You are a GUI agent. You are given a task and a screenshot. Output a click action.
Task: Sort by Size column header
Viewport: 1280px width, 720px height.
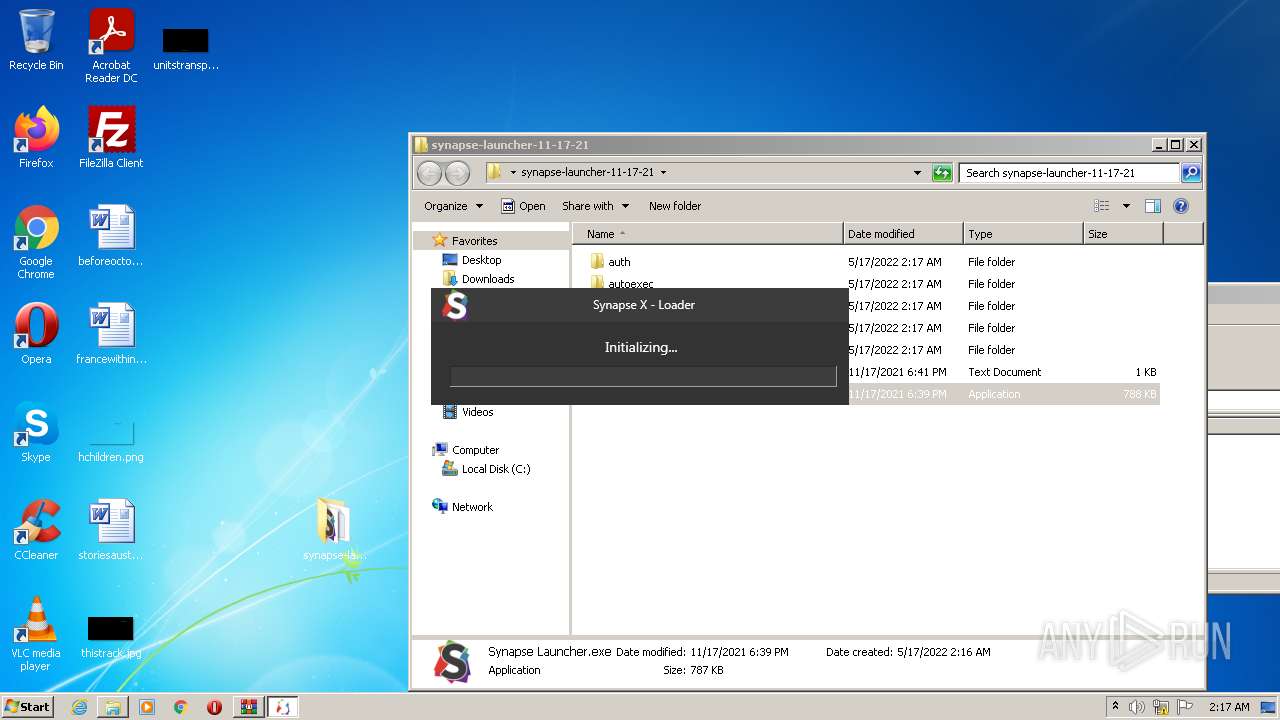1123,234
